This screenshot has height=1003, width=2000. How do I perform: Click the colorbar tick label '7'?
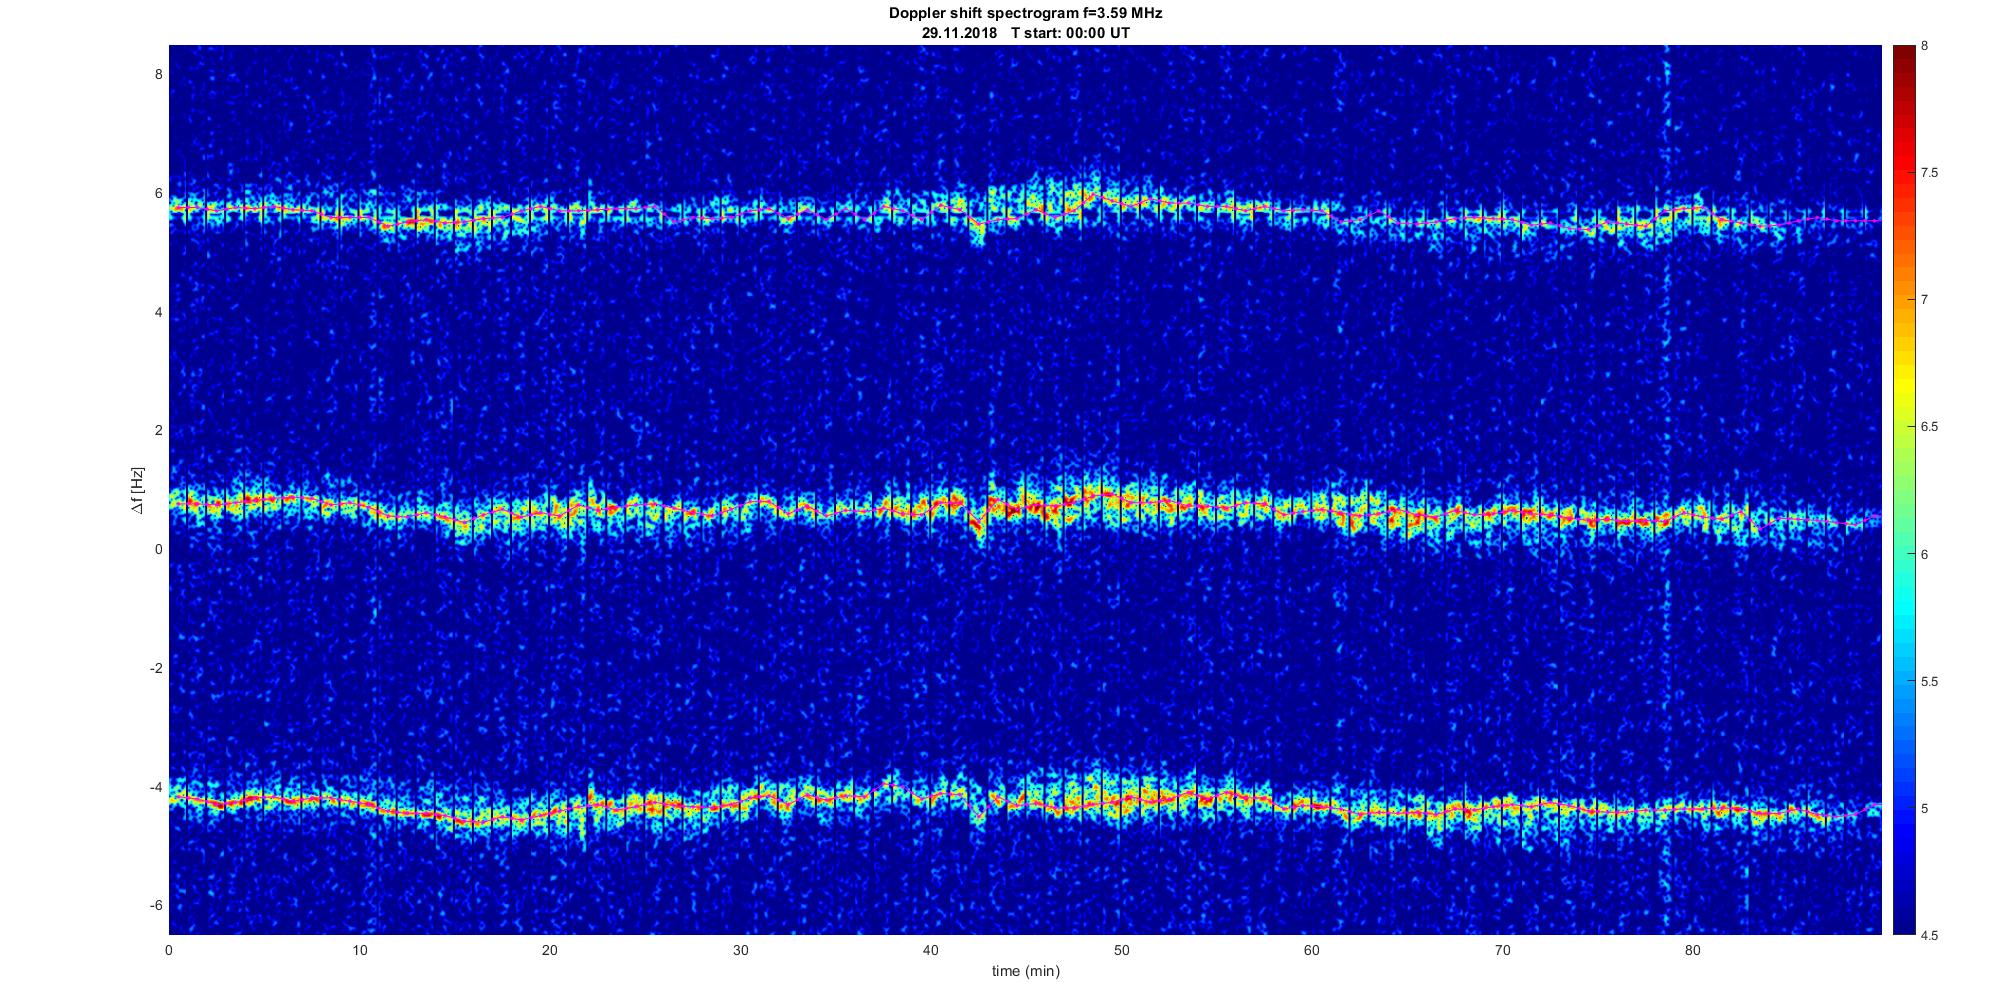(1925, 300)
